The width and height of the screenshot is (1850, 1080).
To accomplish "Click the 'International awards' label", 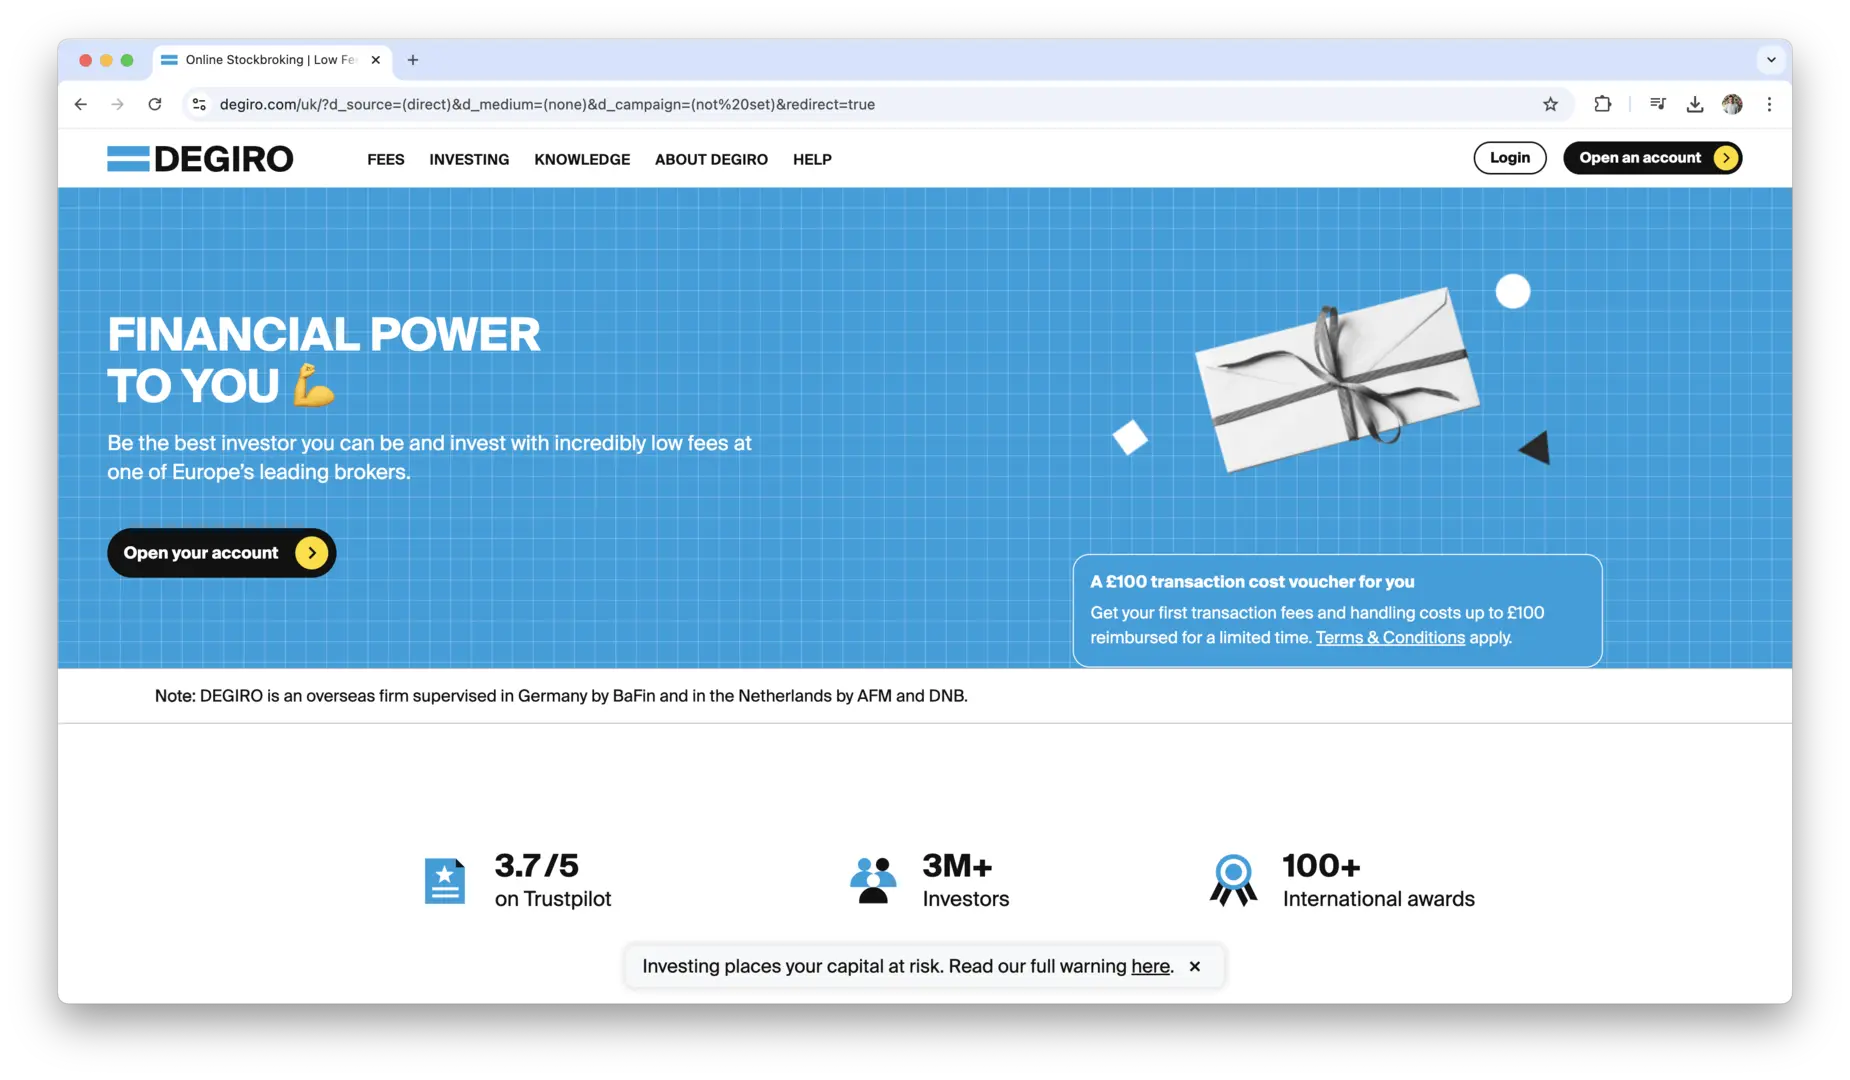I will tap(1379, 899).
